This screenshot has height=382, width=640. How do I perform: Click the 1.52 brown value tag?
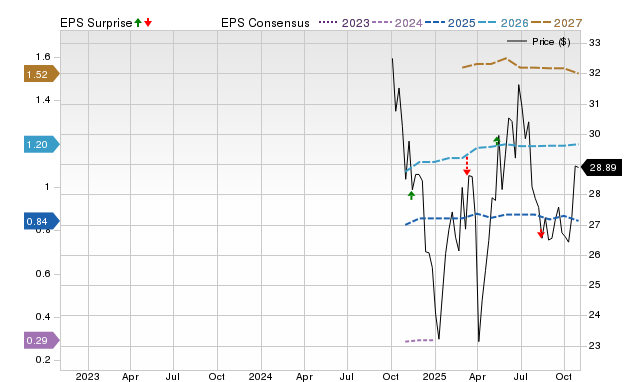tap(42, 74)
